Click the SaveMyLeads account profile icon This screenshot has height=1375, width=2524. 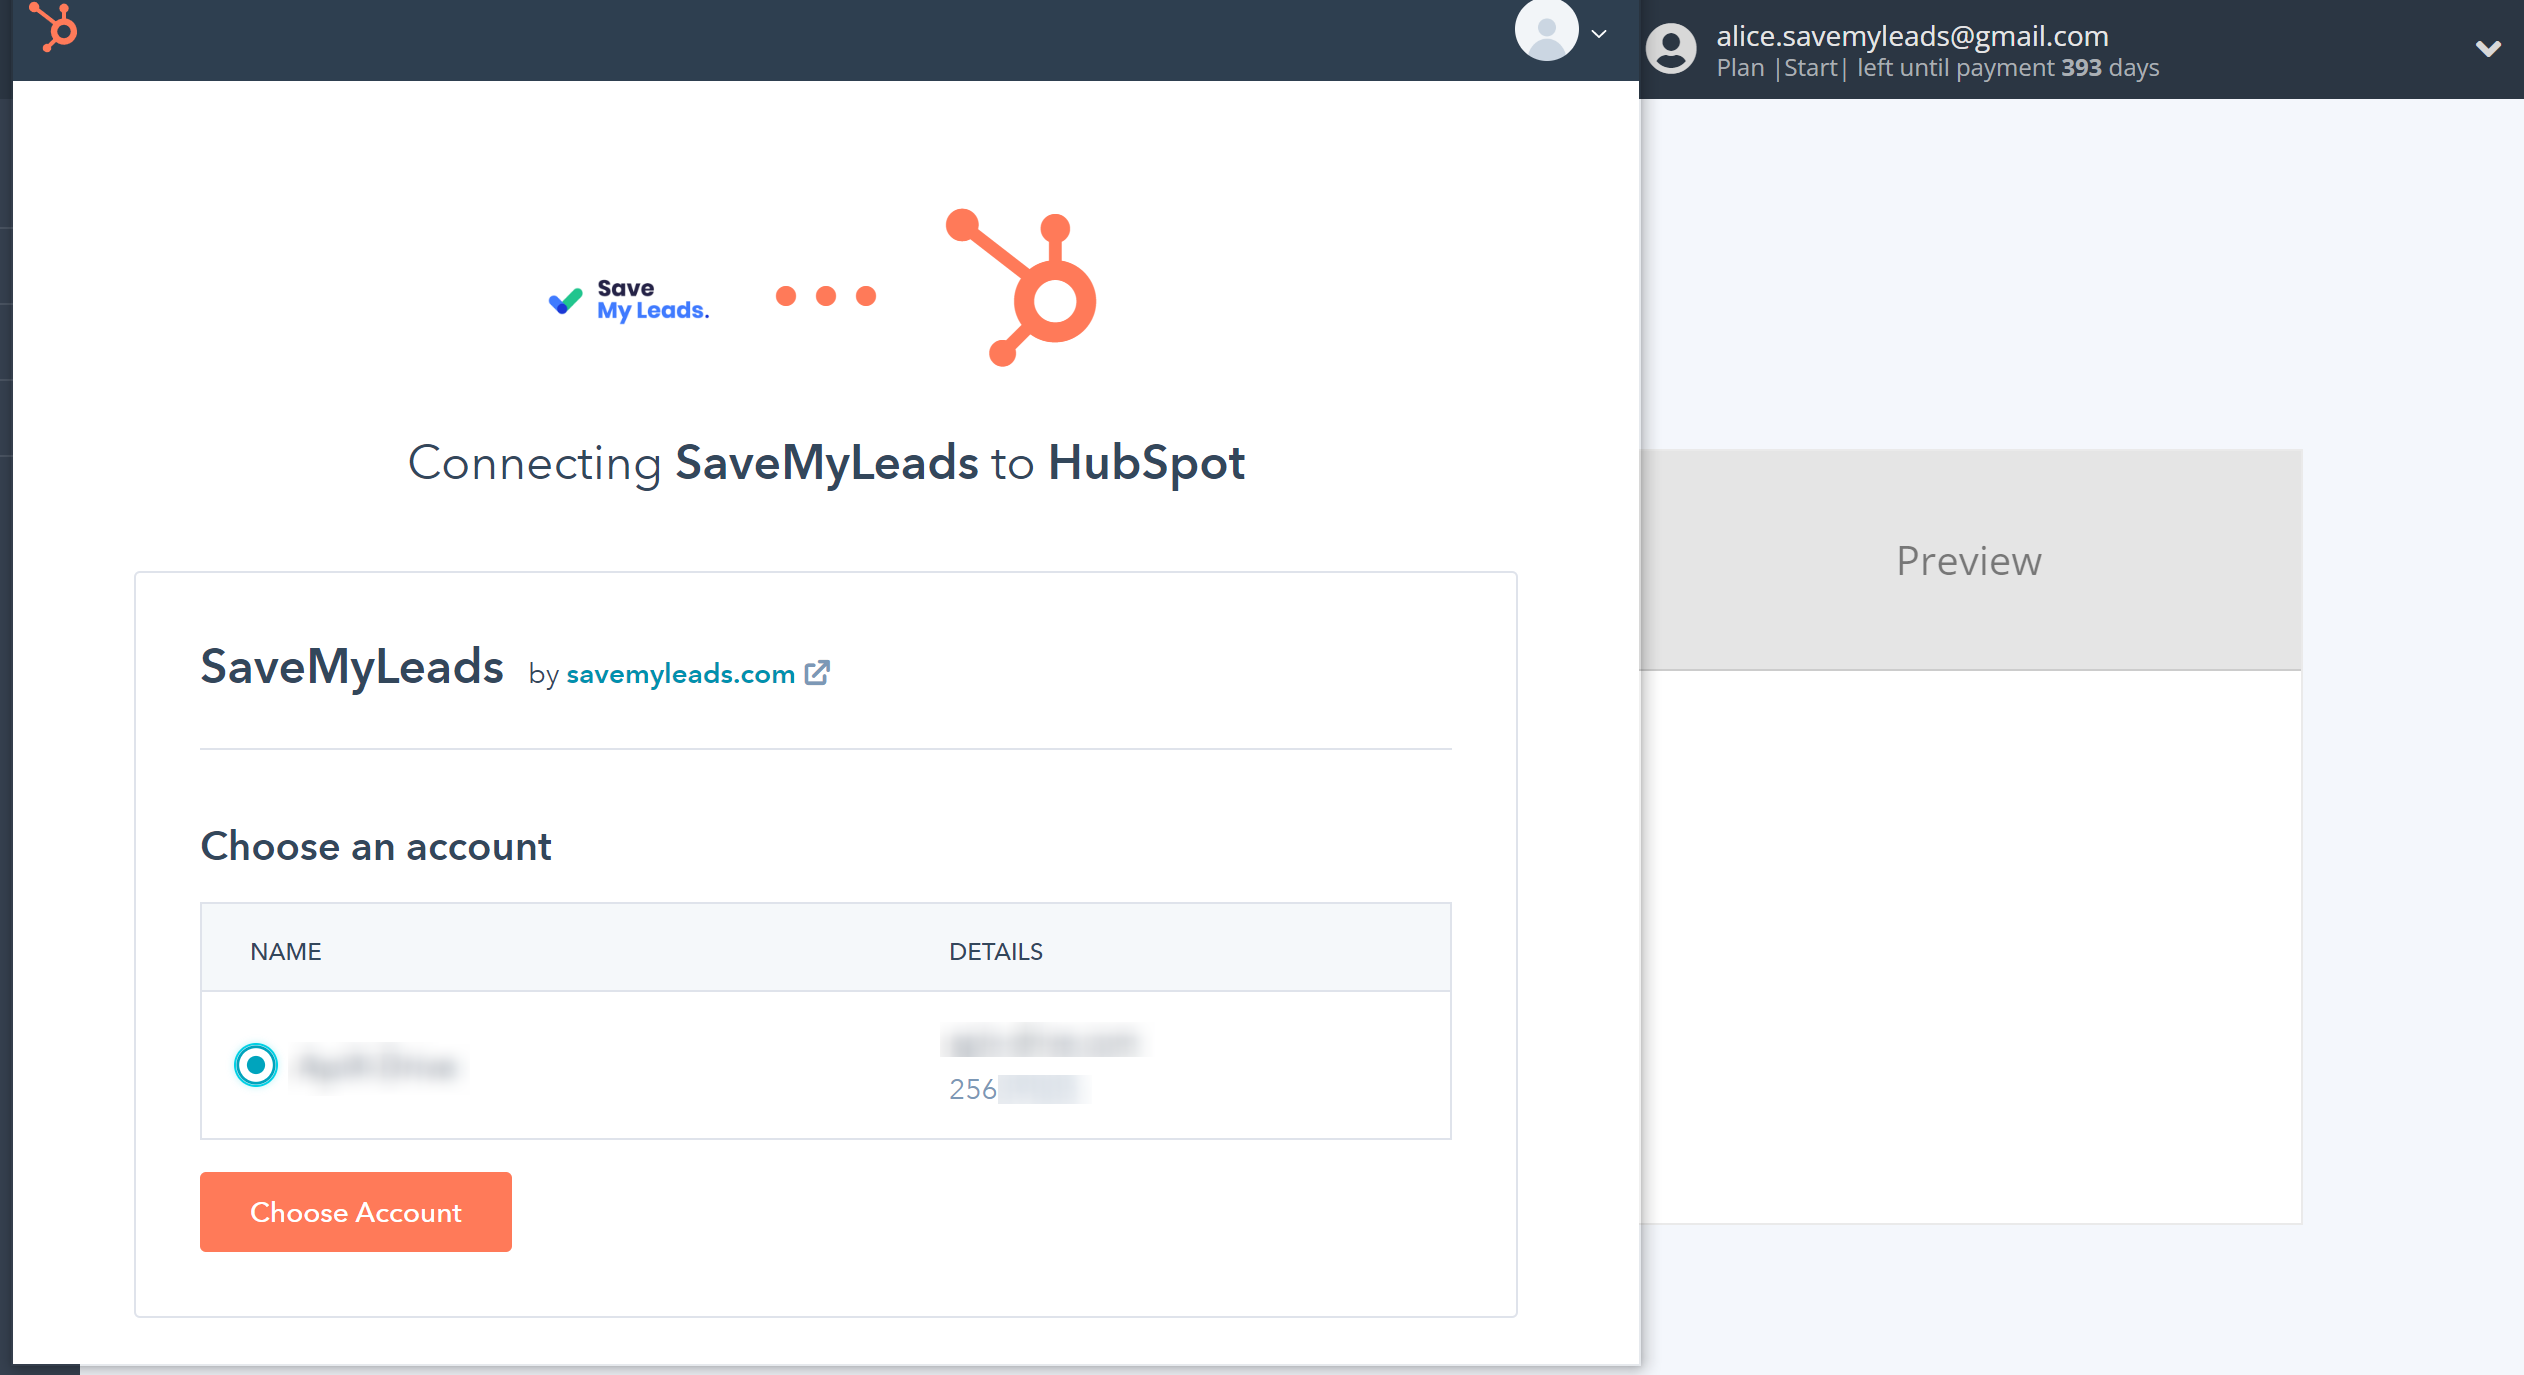click(1671, 48)
